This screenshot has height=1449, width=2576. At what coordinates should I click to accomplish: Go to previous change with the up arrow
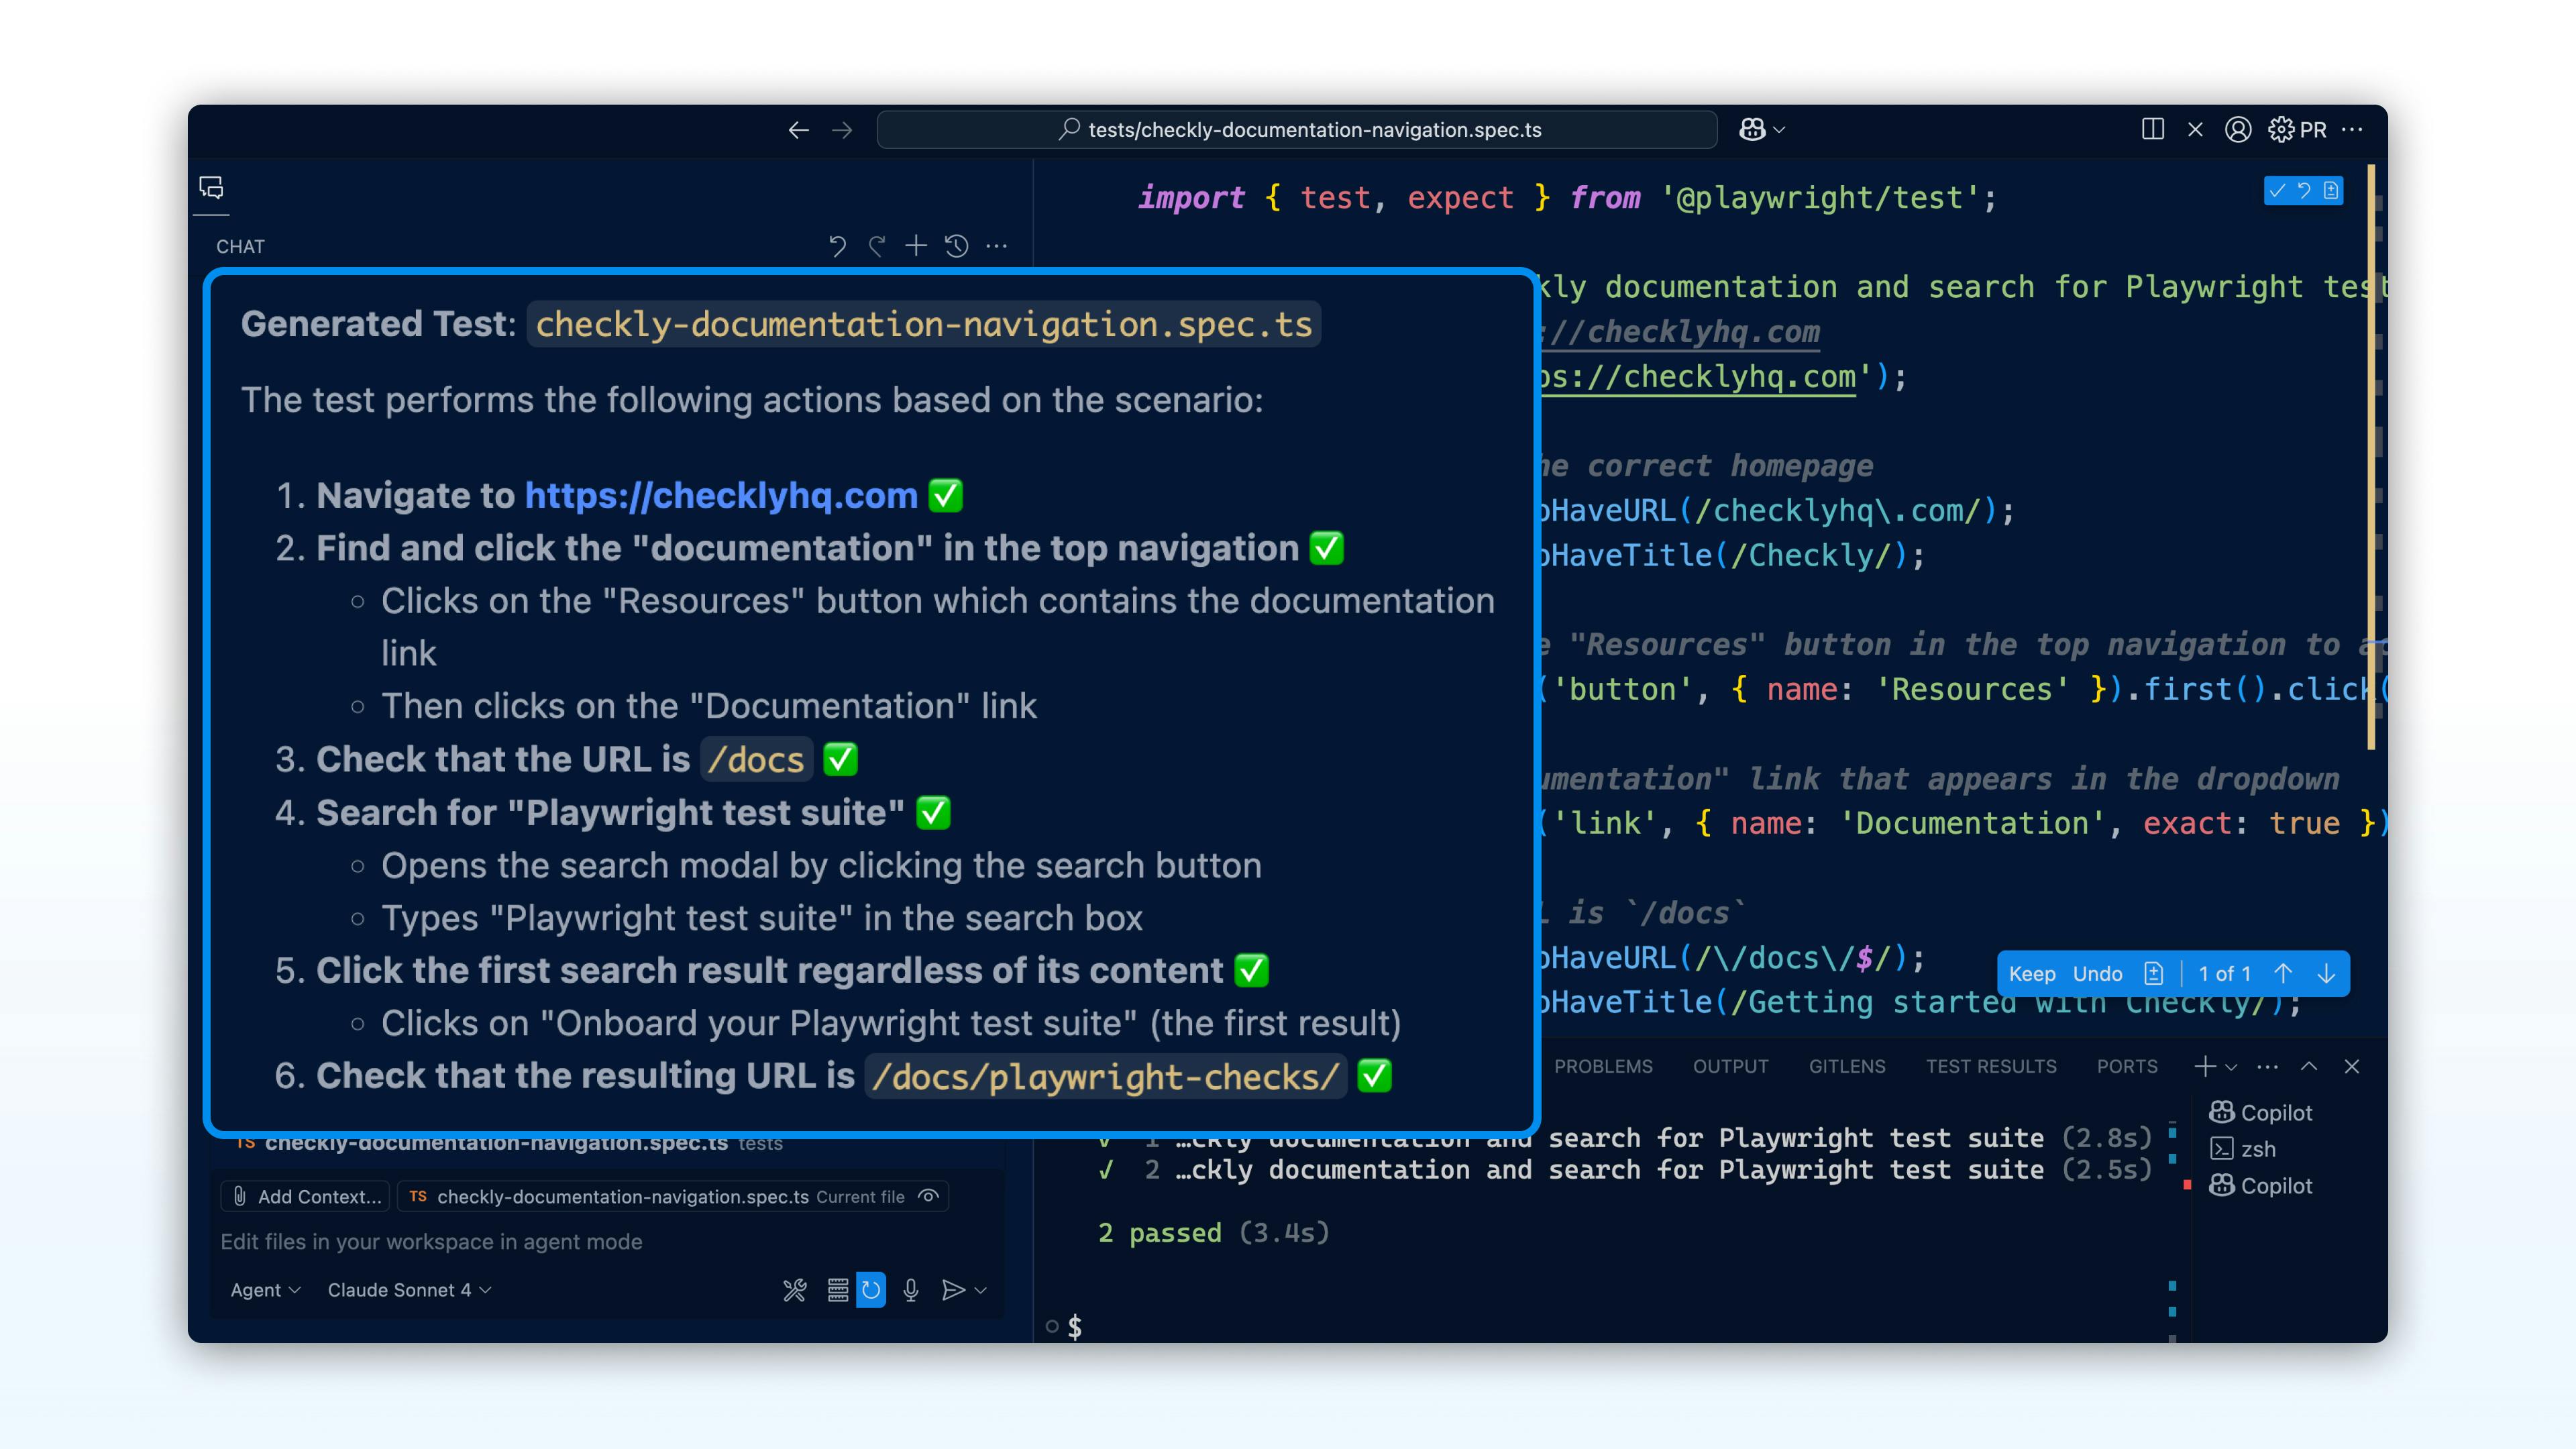pos(2283,974)
